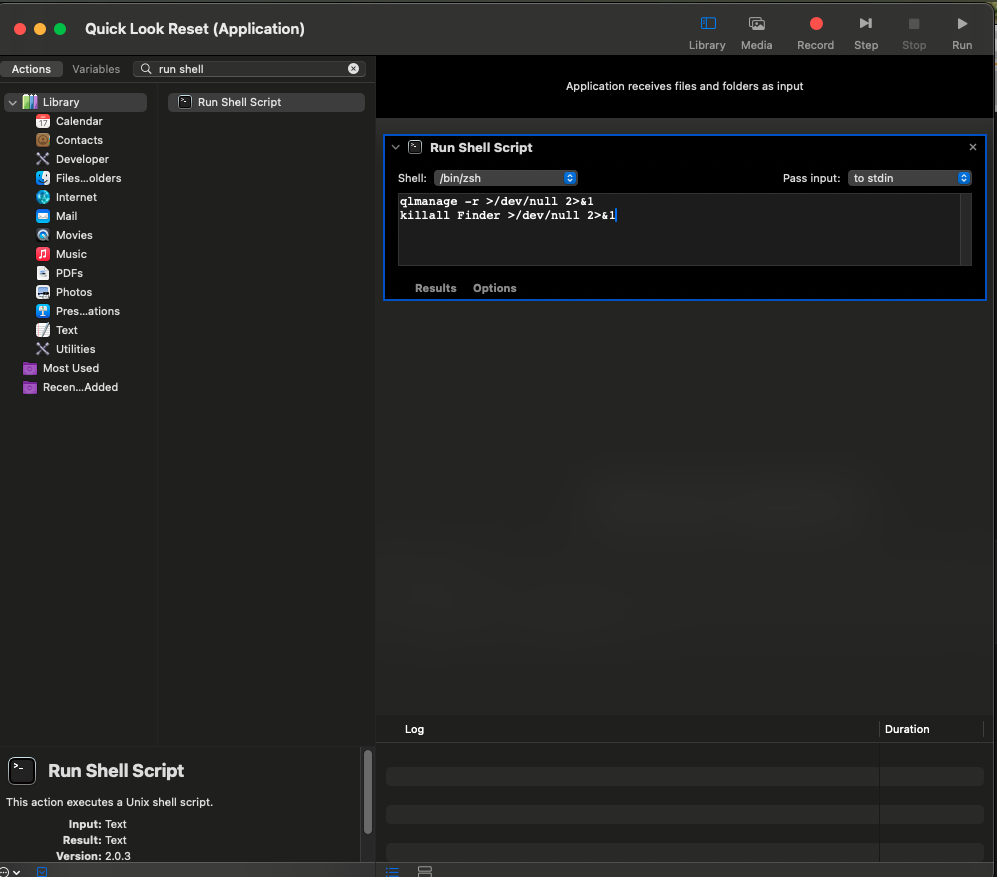The image size is (997, 877).
Task: Show the action's Options
Action: coord(495,288)
